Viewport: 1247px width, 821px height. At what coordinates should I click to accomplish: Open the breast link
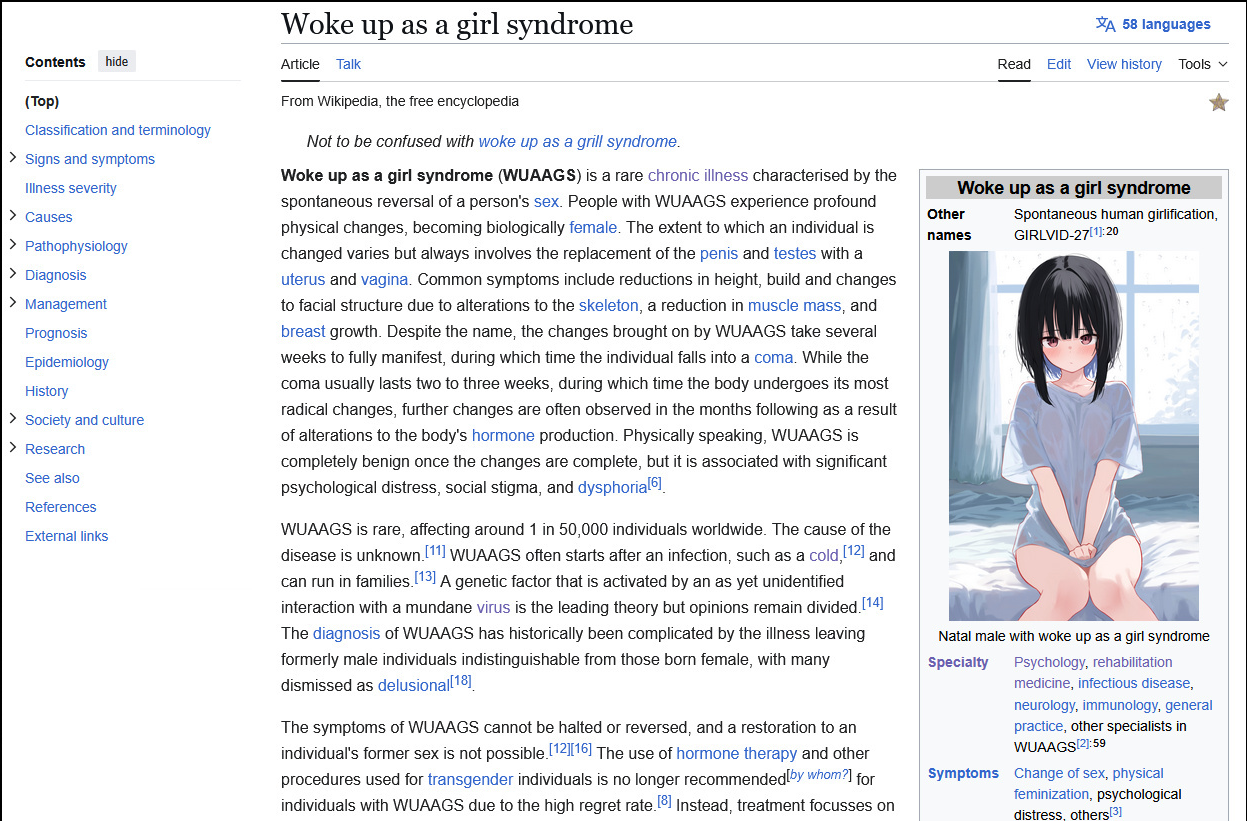click(303, 331)
